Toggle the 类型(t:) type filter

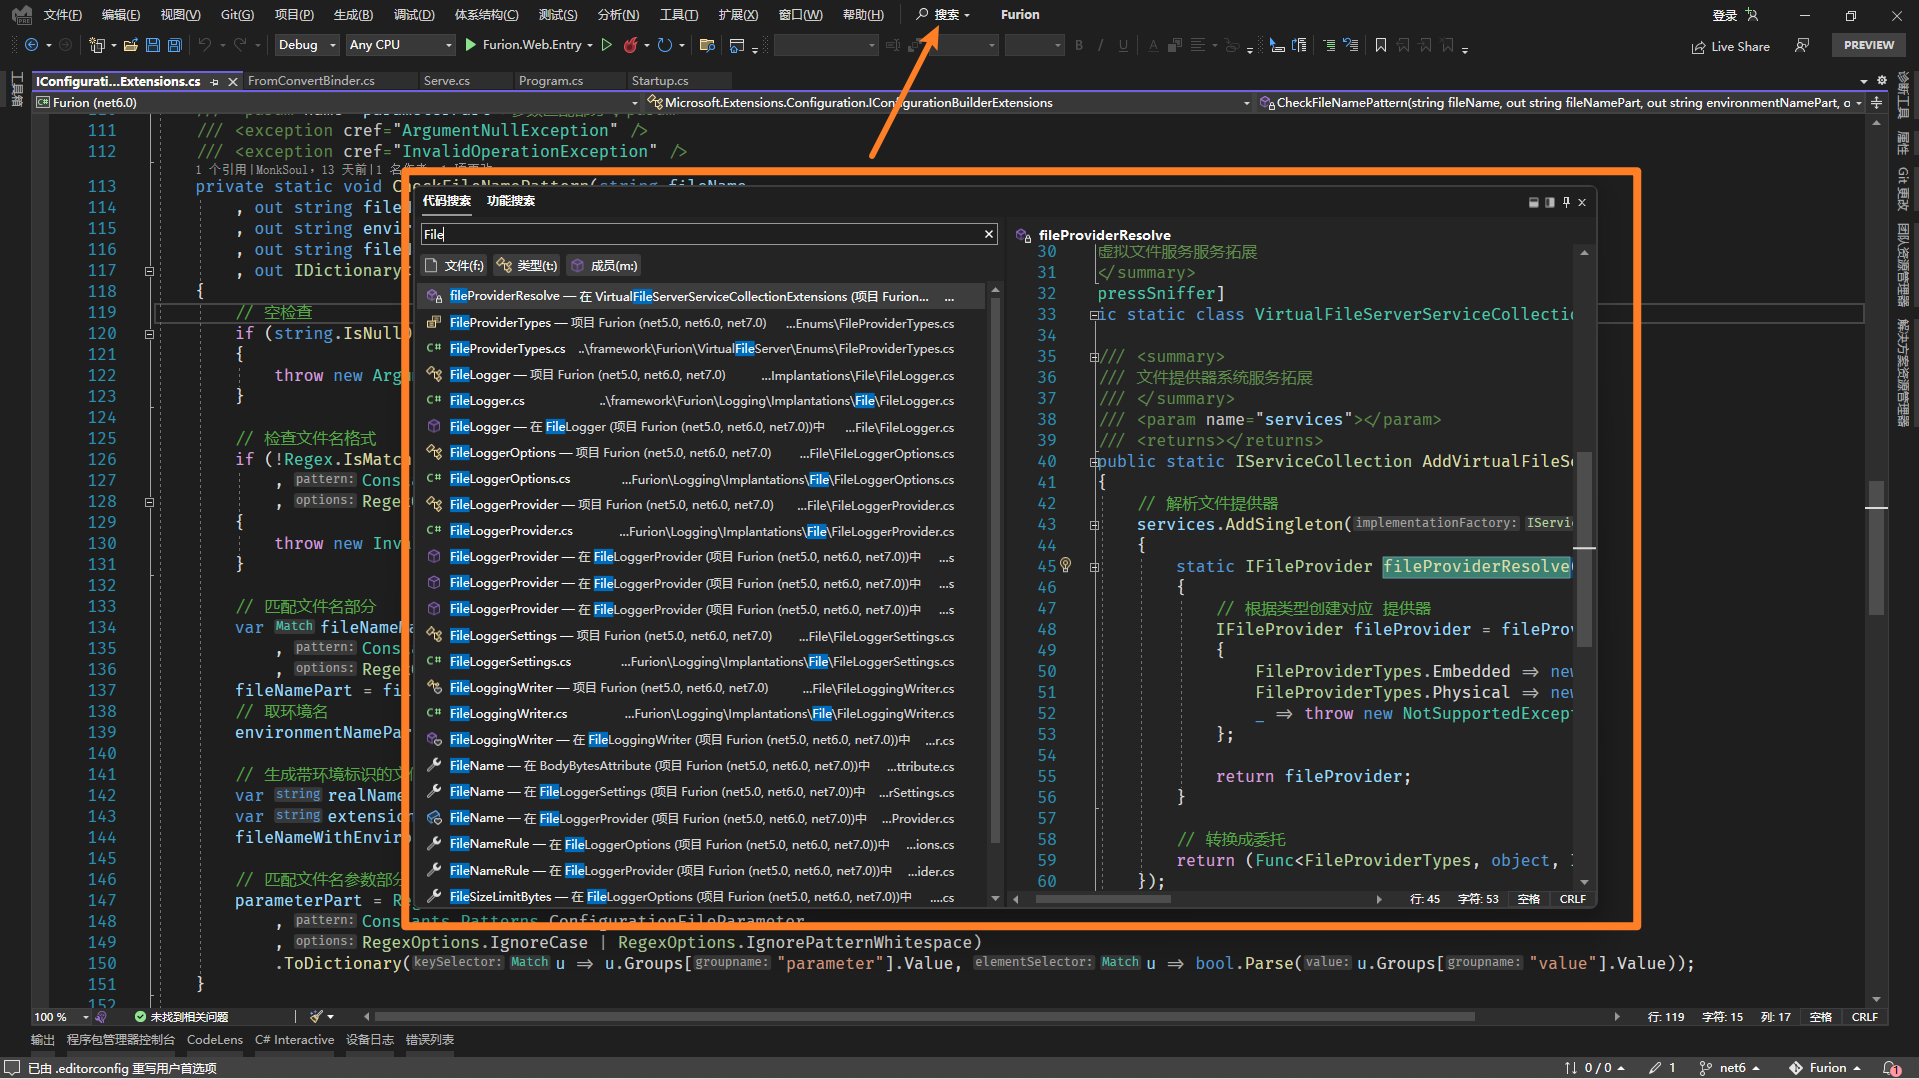527,265
